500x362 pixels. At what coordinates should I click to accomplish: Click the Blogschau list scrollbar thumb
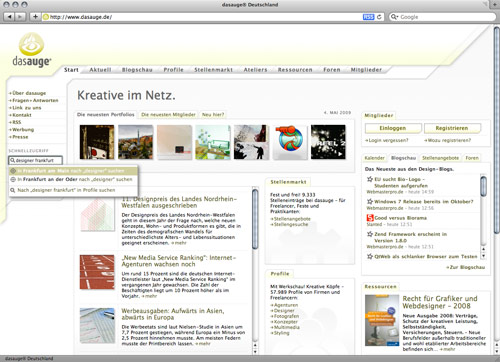pos(483,186)
